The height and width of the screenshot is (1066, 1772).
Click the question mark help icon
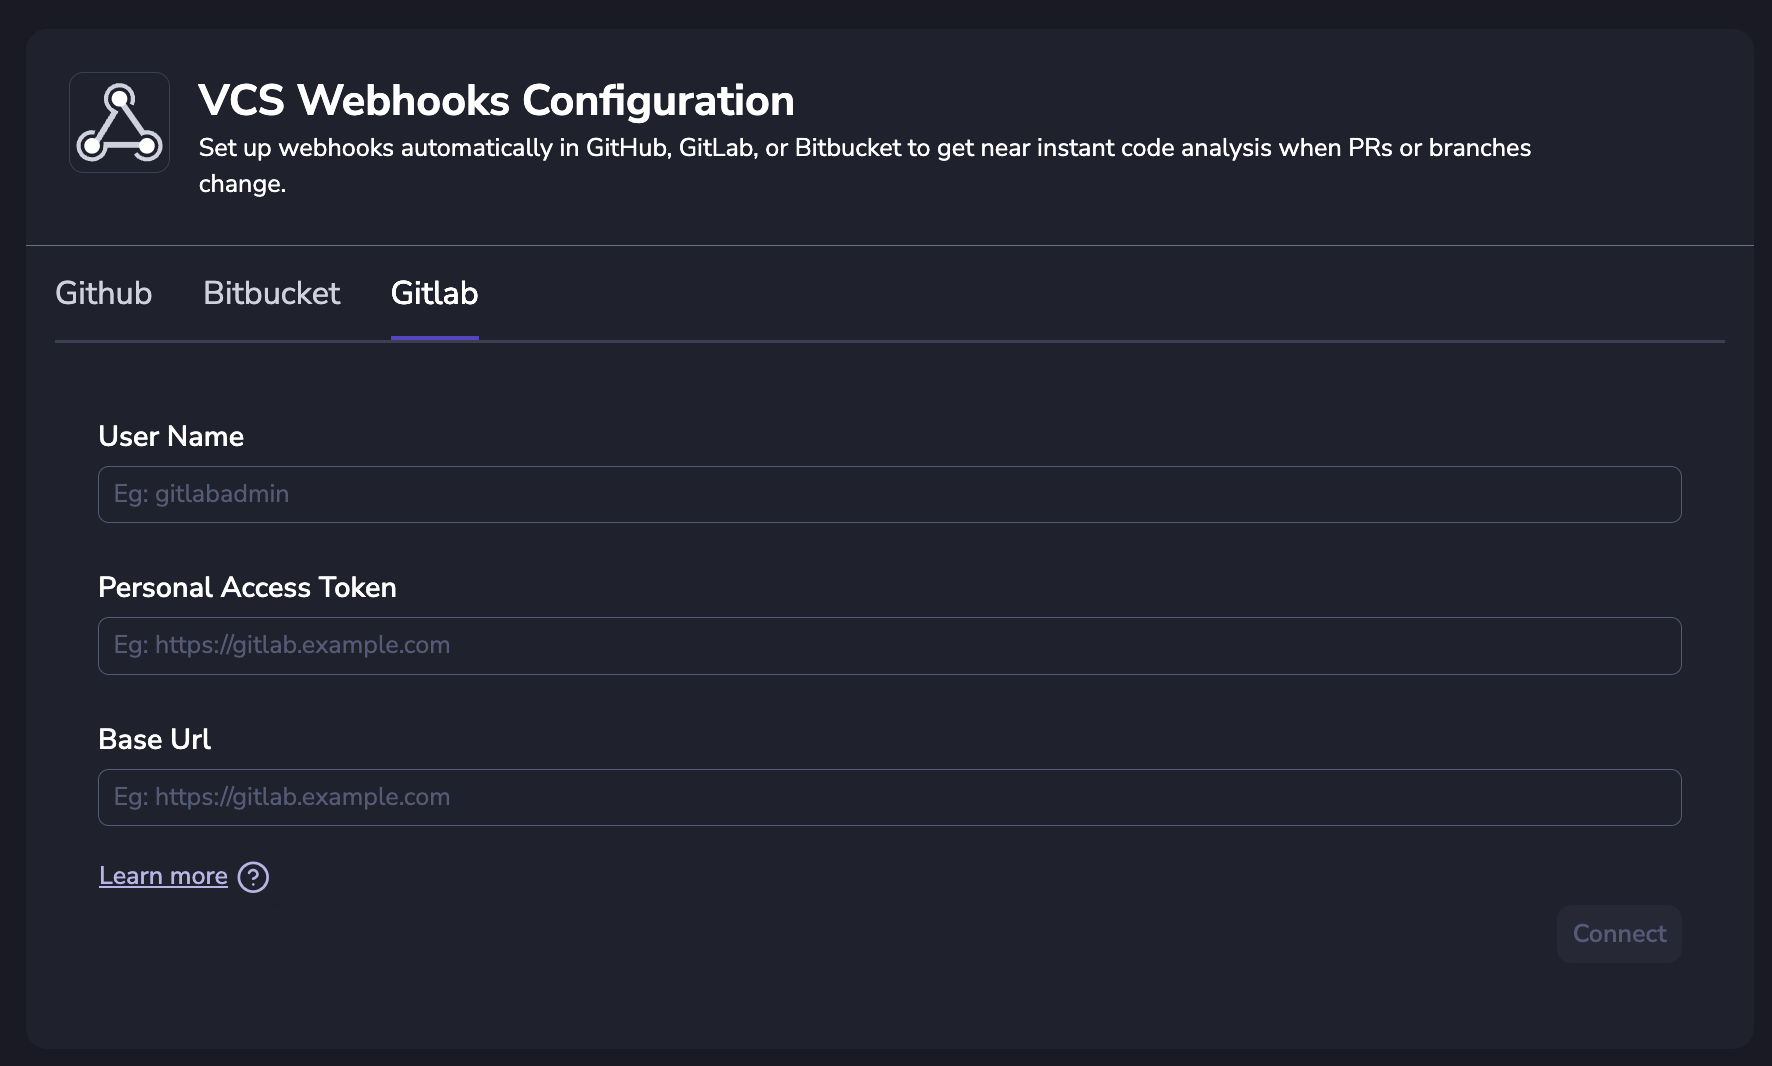coord(253,877)
